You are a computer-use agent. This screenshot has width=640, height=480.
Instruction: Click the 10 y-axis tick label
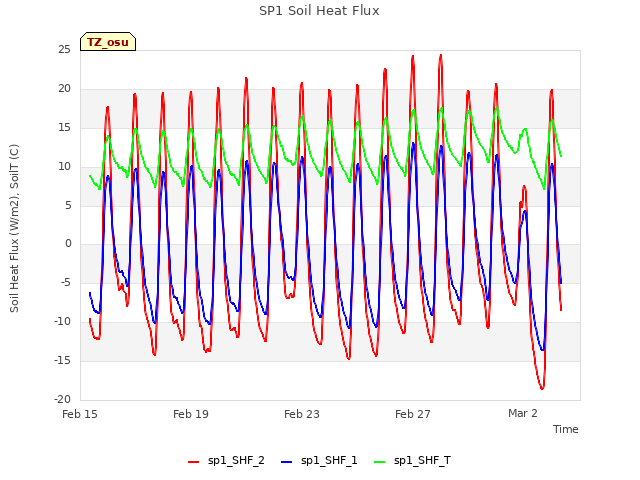64,167
